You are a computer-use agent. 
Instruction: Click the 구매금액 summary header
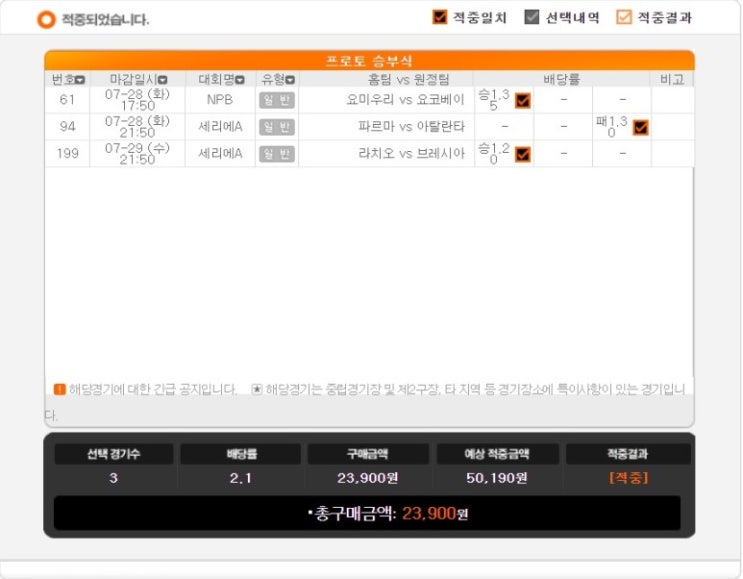[x=368, y=454]
